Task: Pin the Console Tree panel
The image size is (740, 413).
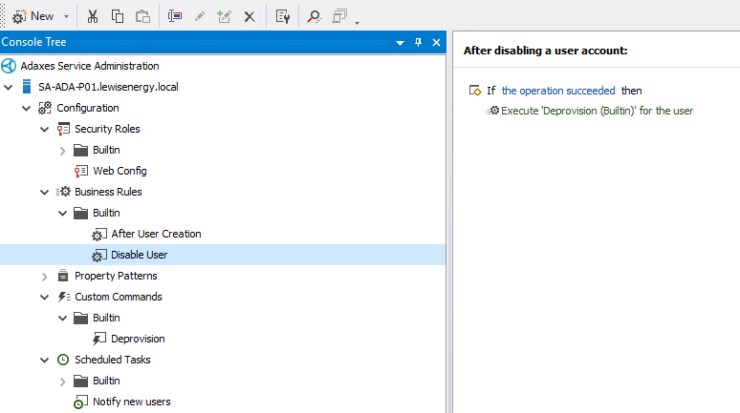Action: point(418,42)
